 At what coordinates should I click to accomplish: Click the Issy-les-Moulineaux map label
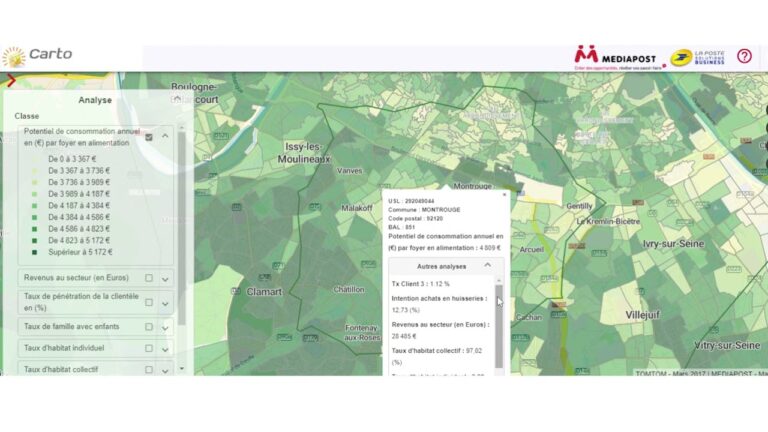[304, 153]
